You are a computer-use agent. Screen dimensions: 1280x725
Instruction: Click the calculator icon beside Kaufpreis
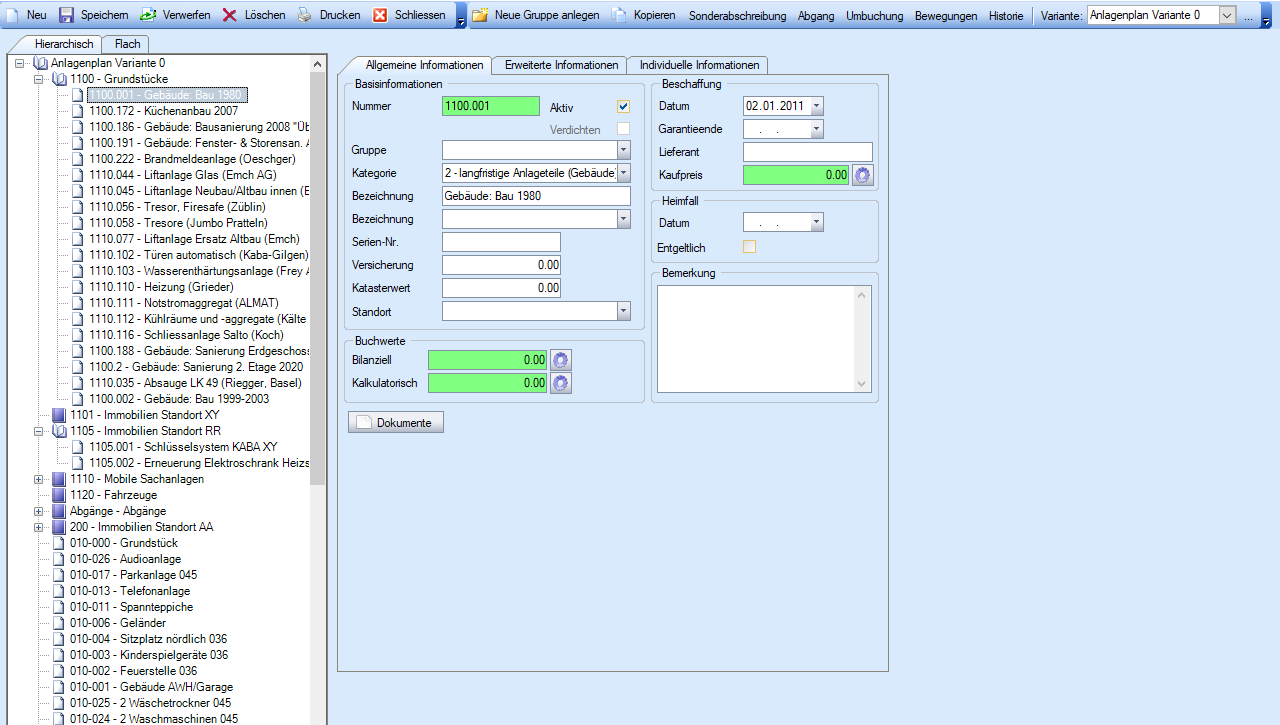coord(862,175)
